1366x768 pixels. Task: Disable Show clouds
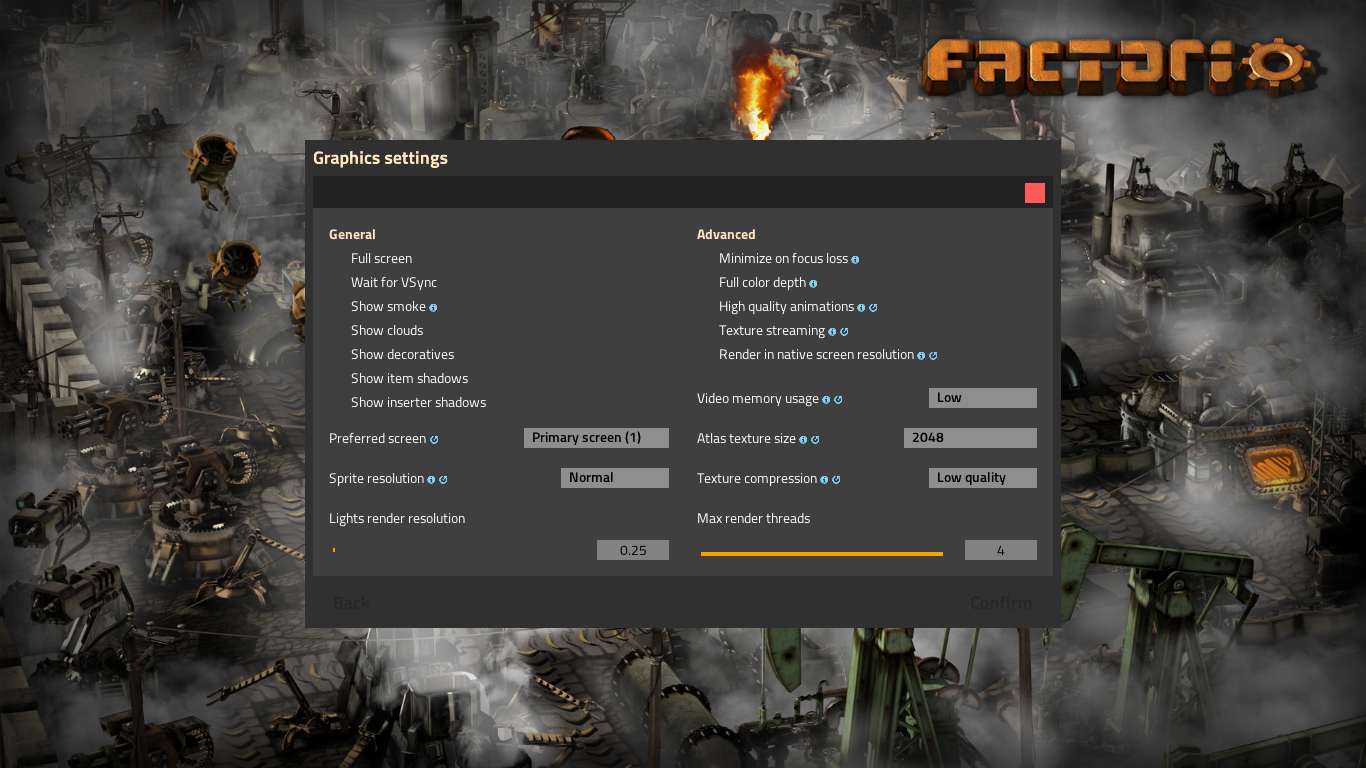coord(387,330)
